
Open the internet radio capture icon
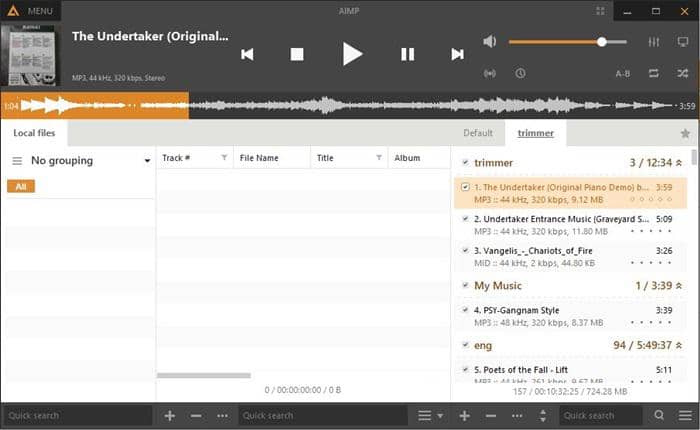(490, 73)
